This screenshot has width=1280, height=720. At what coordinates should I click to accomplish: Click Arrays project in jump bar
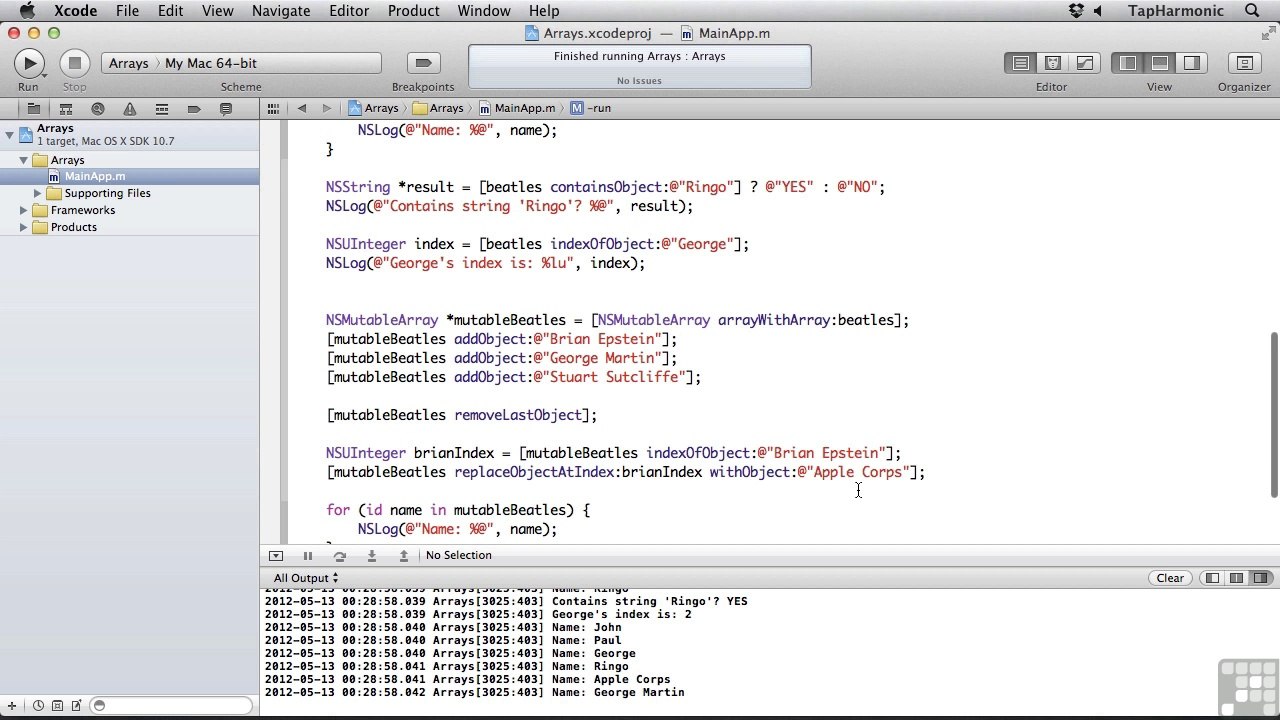click(x=373, y=108)
